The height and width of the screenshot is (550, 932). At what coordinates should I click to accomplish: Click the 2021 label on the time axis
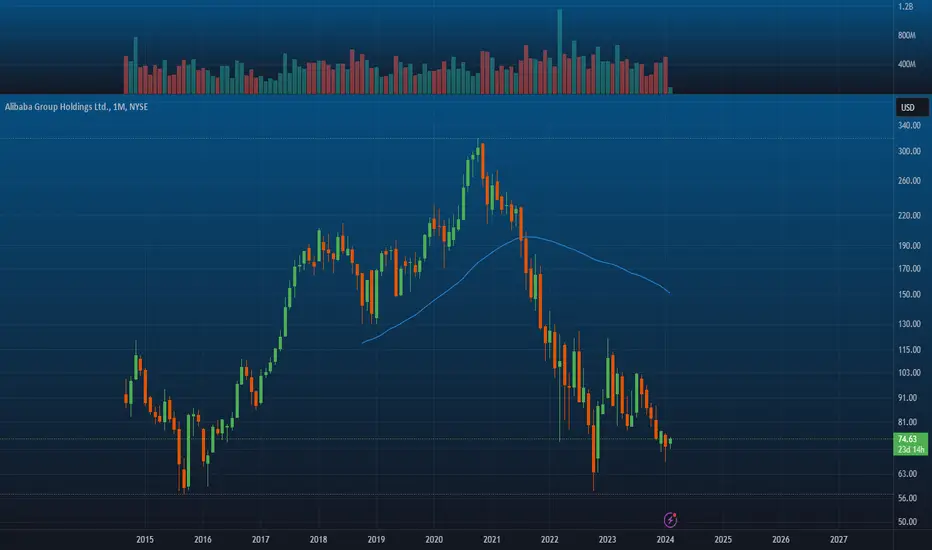492,540
